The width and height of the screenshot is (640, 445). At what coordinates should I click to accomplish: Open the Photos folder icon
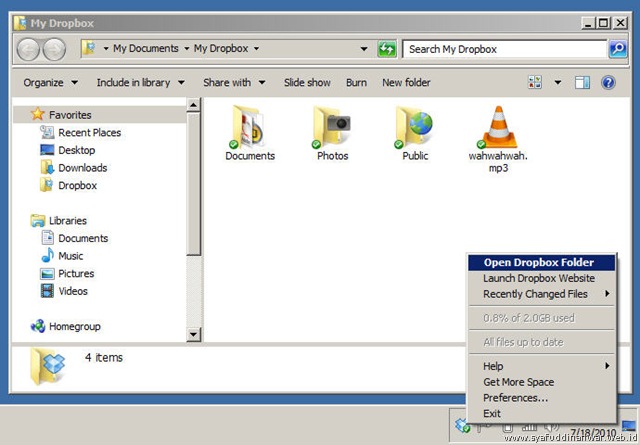point(332,127)
